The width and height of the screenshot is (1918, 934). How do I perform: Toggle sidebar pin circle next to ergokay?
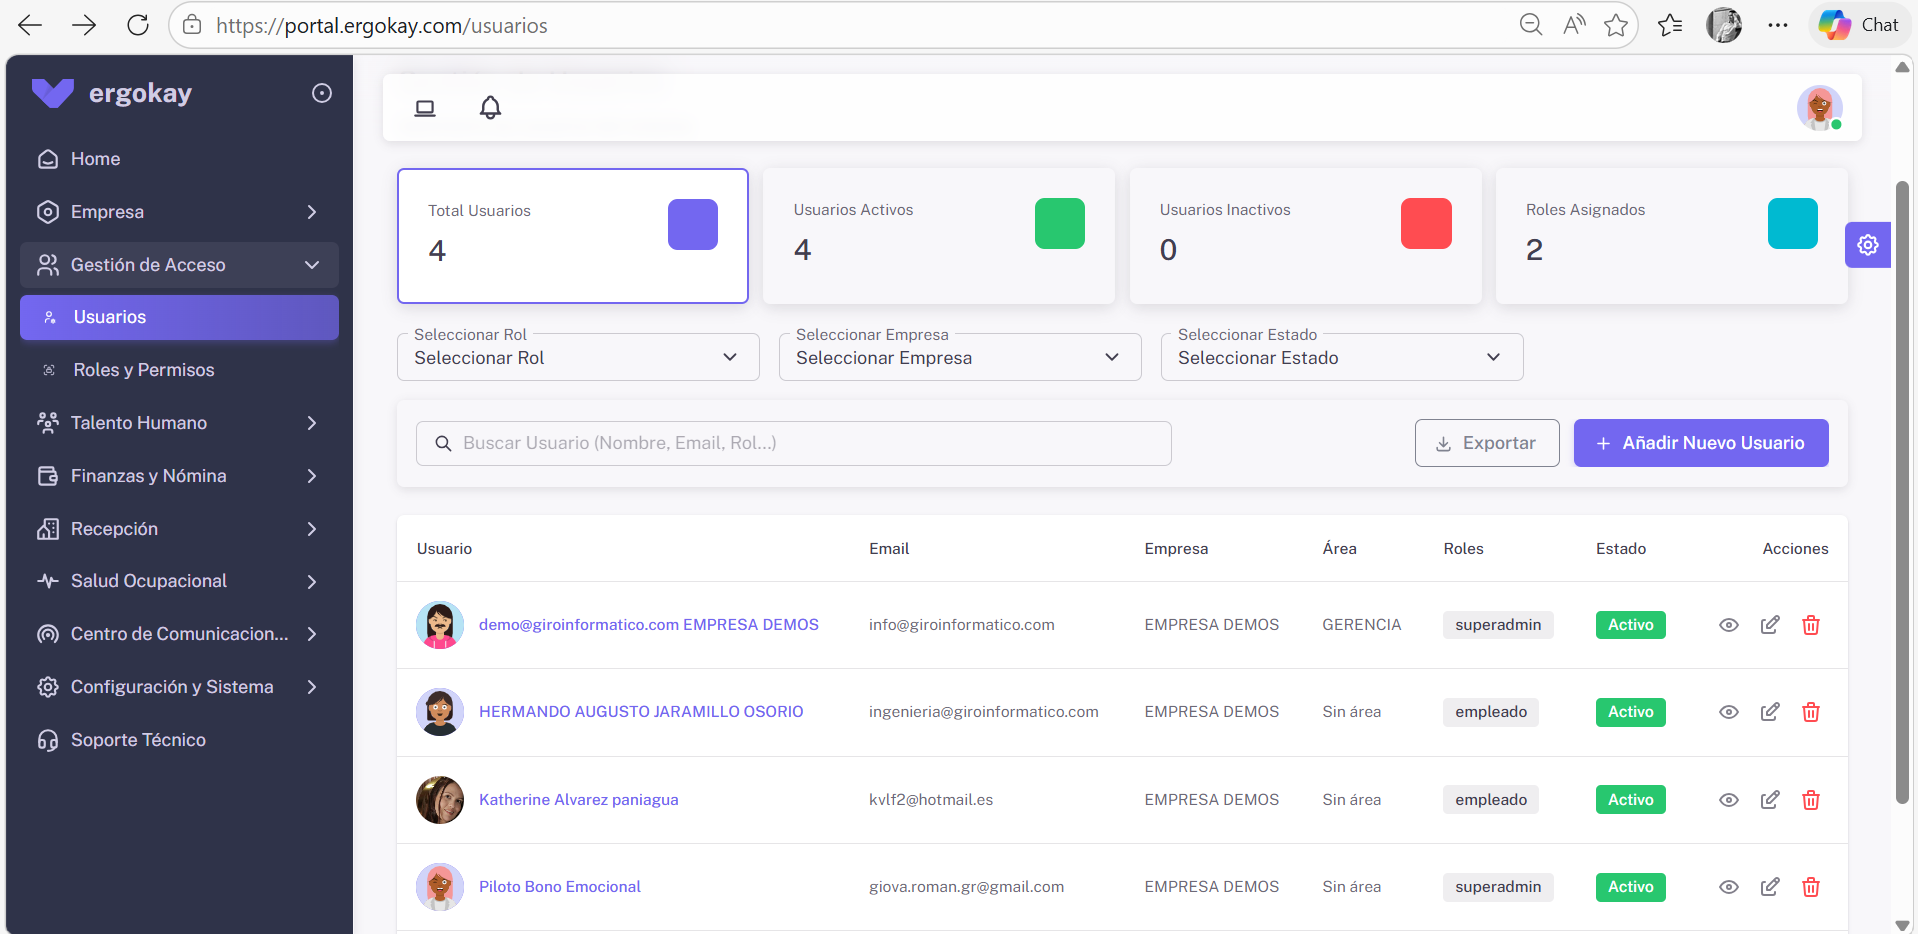(322, 93)
